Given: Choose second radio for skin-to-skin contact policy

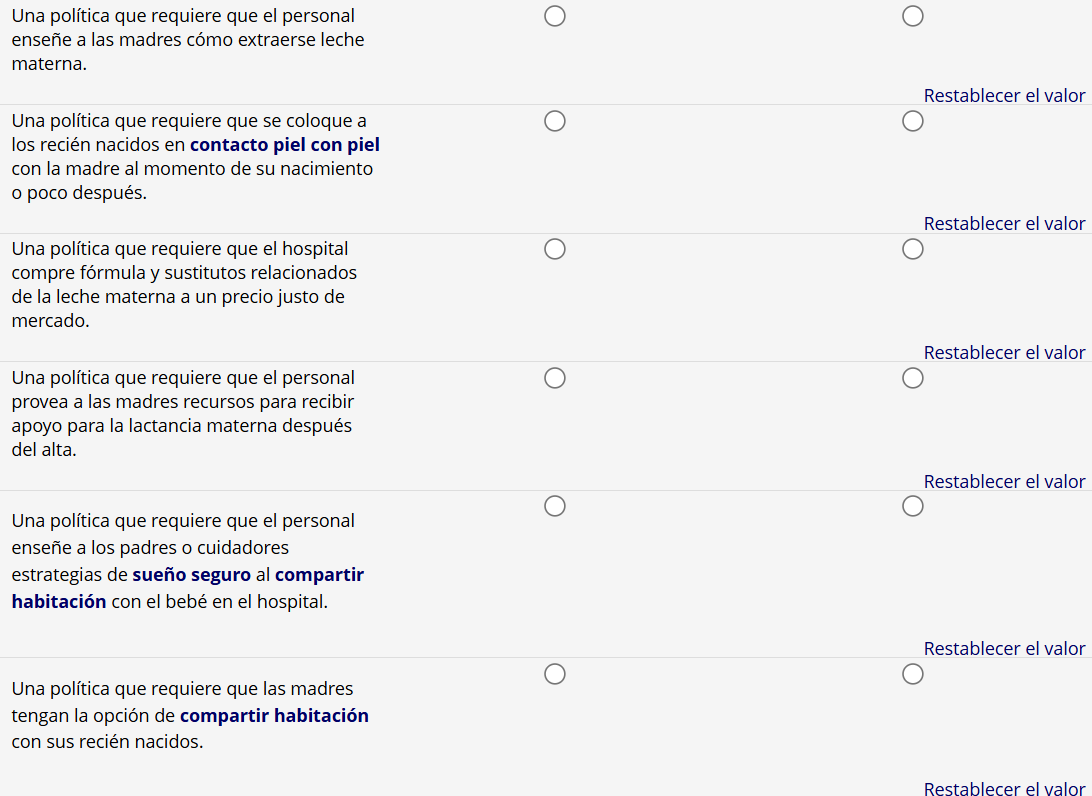Looking at the screenshot, I should point(912,121).
